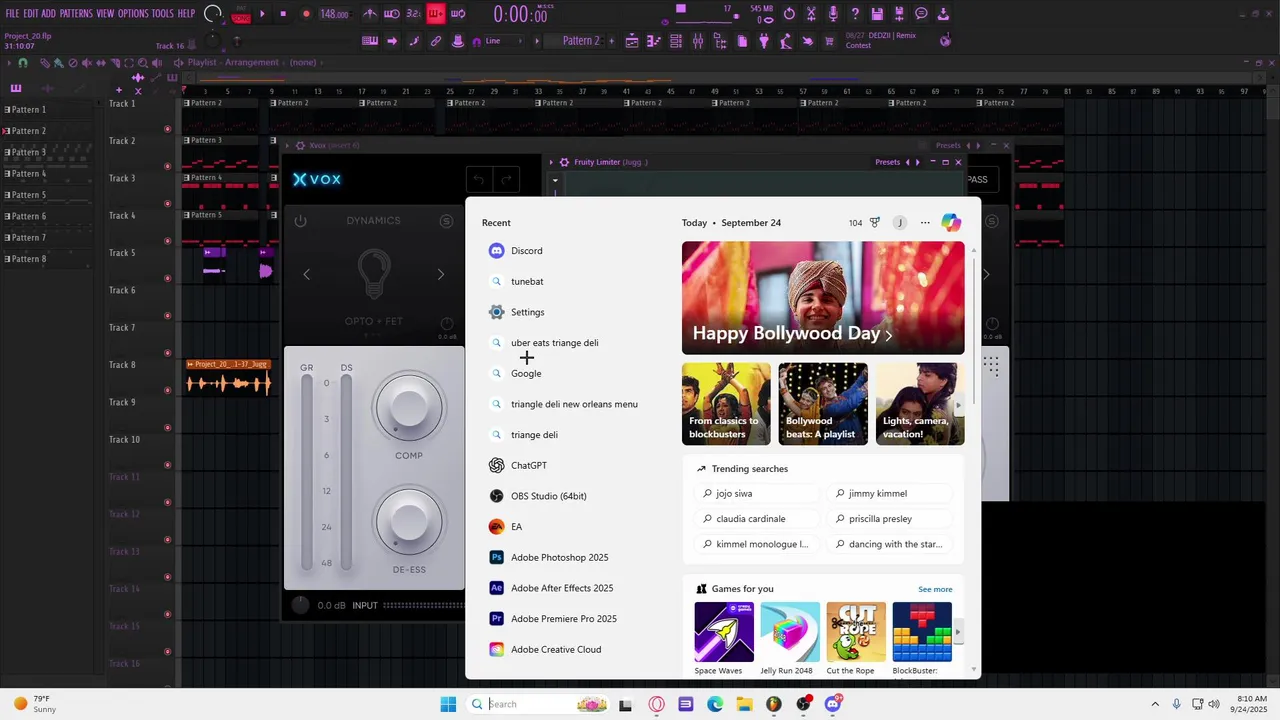Enable the playlist magnet snap icon
This screenshot has width=1280, height=720.
(22, 62)
